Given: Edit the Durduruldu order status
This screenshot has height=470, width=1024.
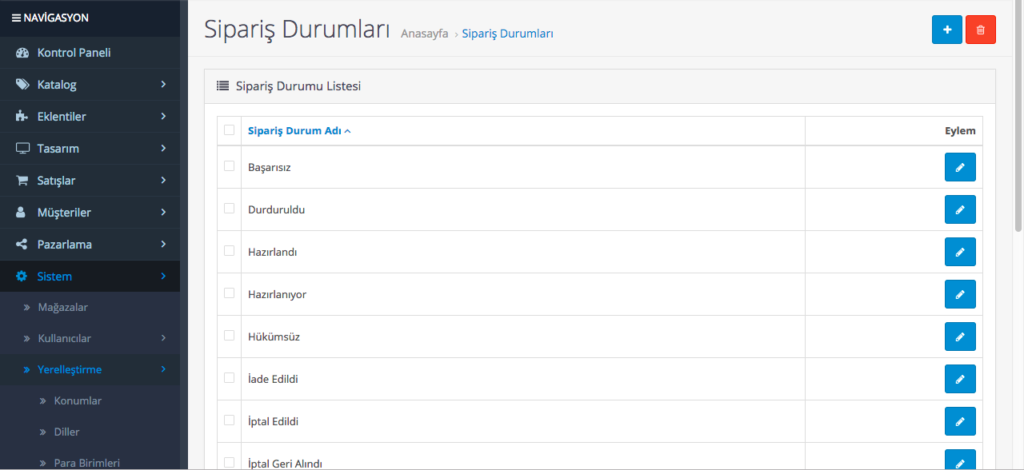Looking at the screenshot, I should pyautogui.click(x=959, y=210).
